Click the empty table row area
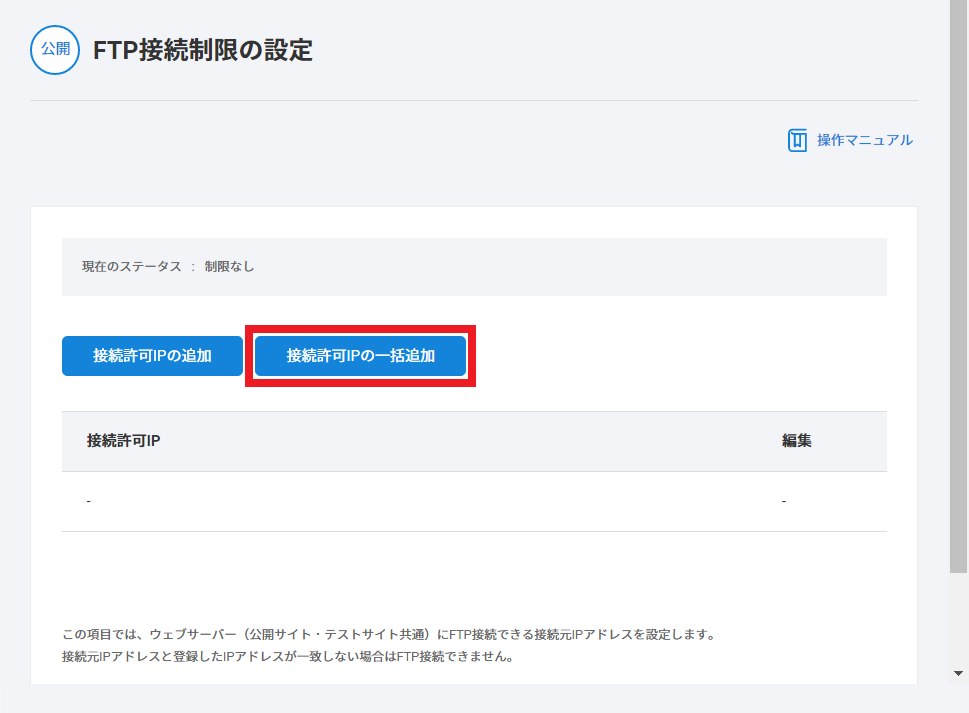Image resolution: width=969 pixels, height=713 pixels. click(430, 501)
